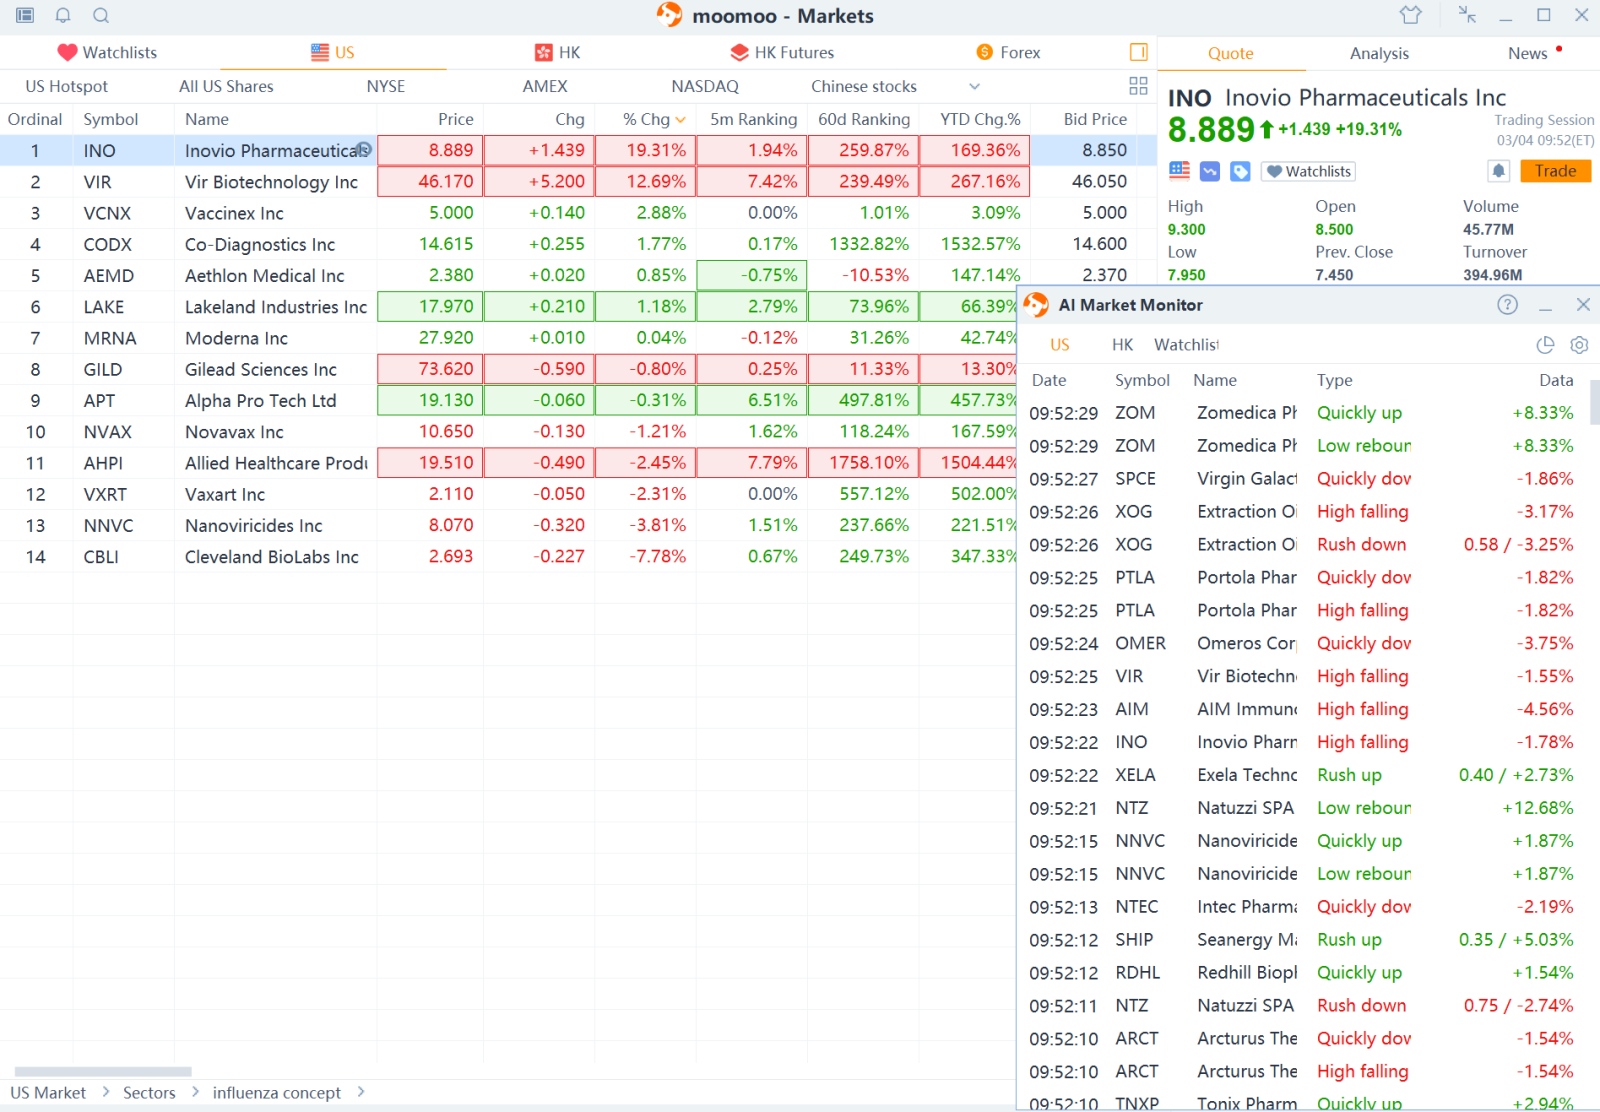This screenshot has width=1600, height=1112.
Task: Open notifications bell in title bar
Action: (63, 15)
